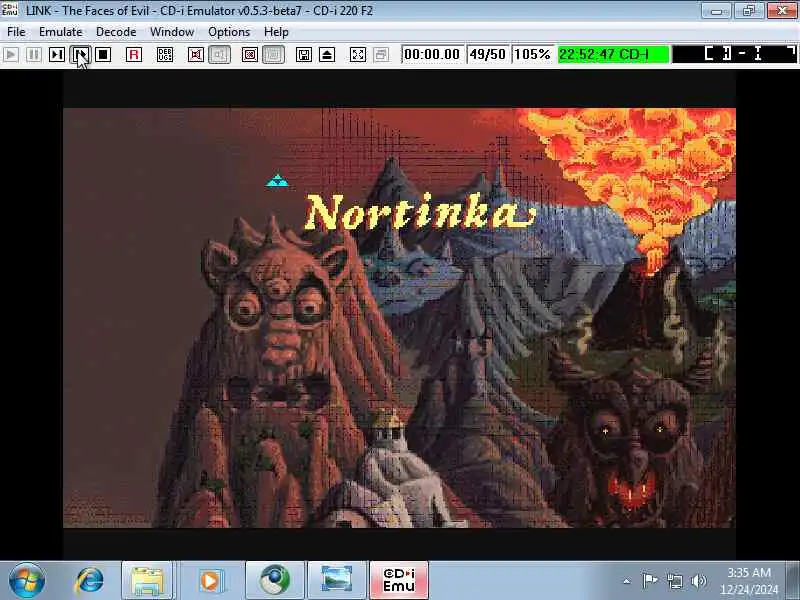
Task: Open Windows Explorer folder on taskbar
Action: 147,581
